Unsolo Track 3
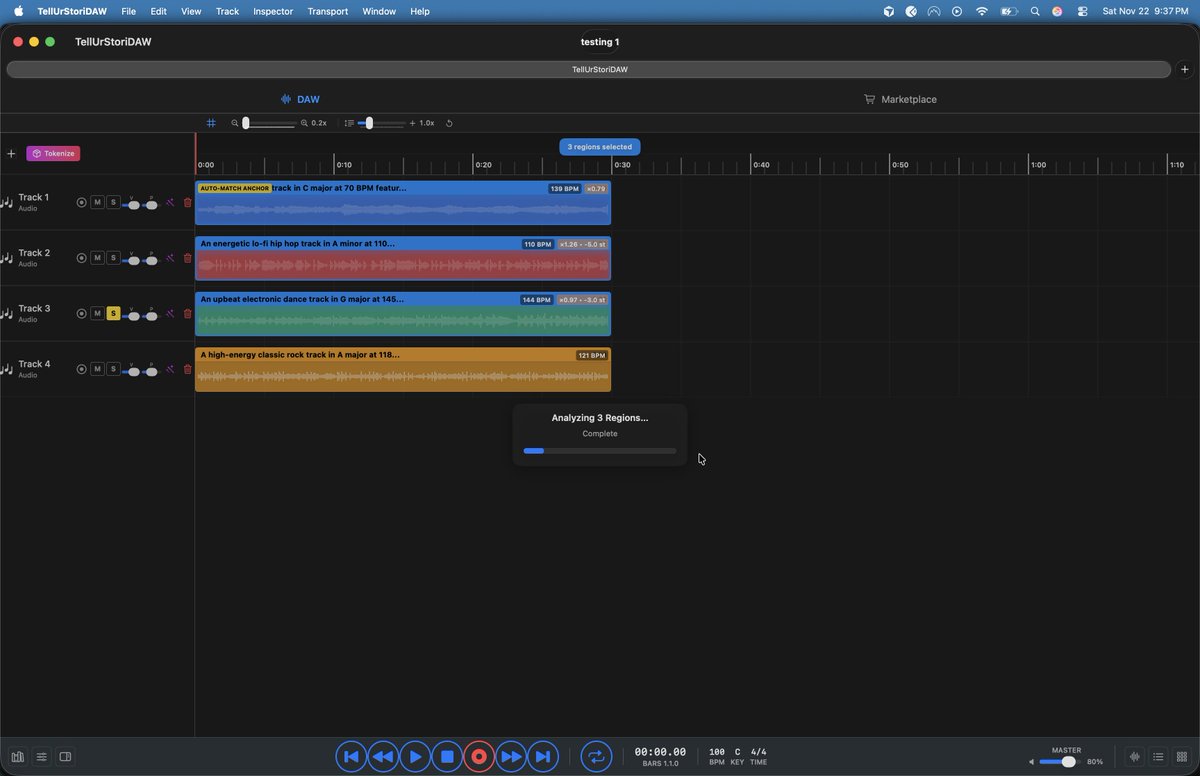 113,313
